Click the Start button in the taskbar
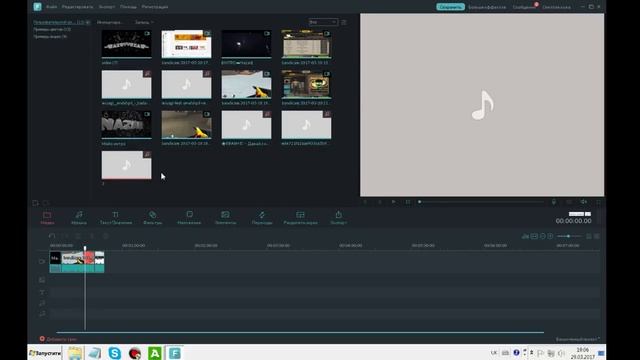Screen dimensions: 640x360 click(x=45, y=353)
